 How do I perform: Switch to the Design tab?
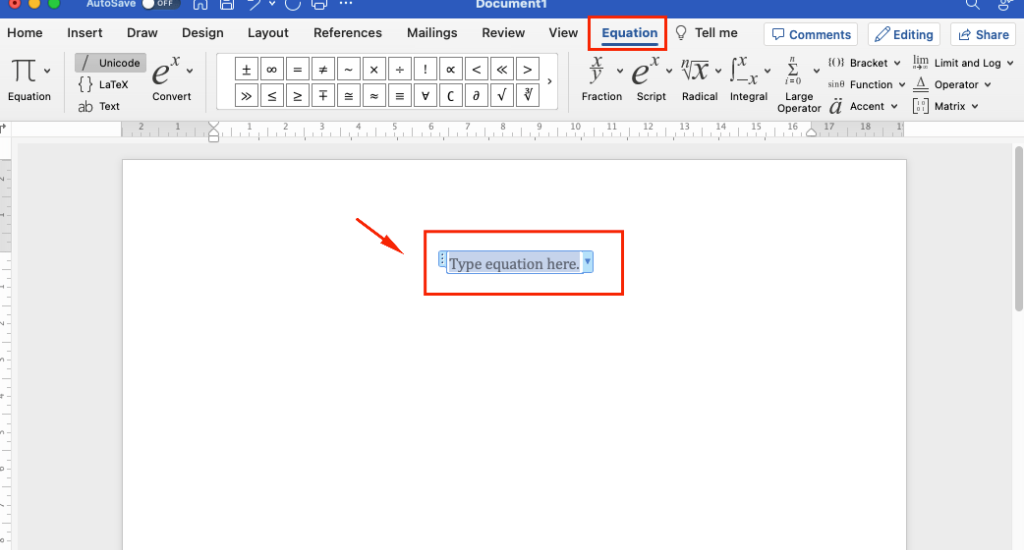pyautogui.click(x=202, y=33)
